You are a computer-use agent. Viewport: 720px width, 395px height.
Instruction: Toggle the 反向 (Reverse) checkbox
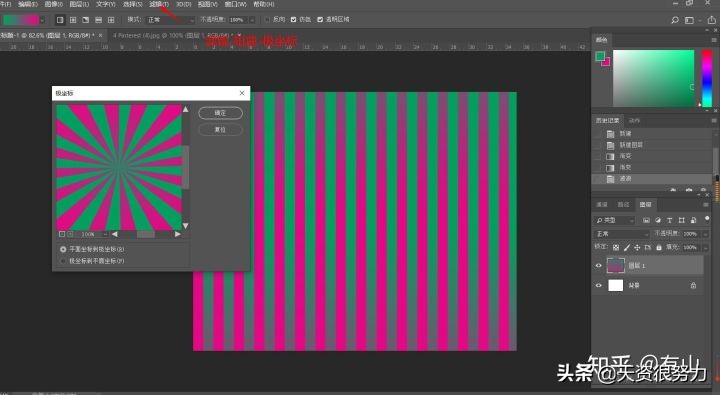[x=268, y=20]
